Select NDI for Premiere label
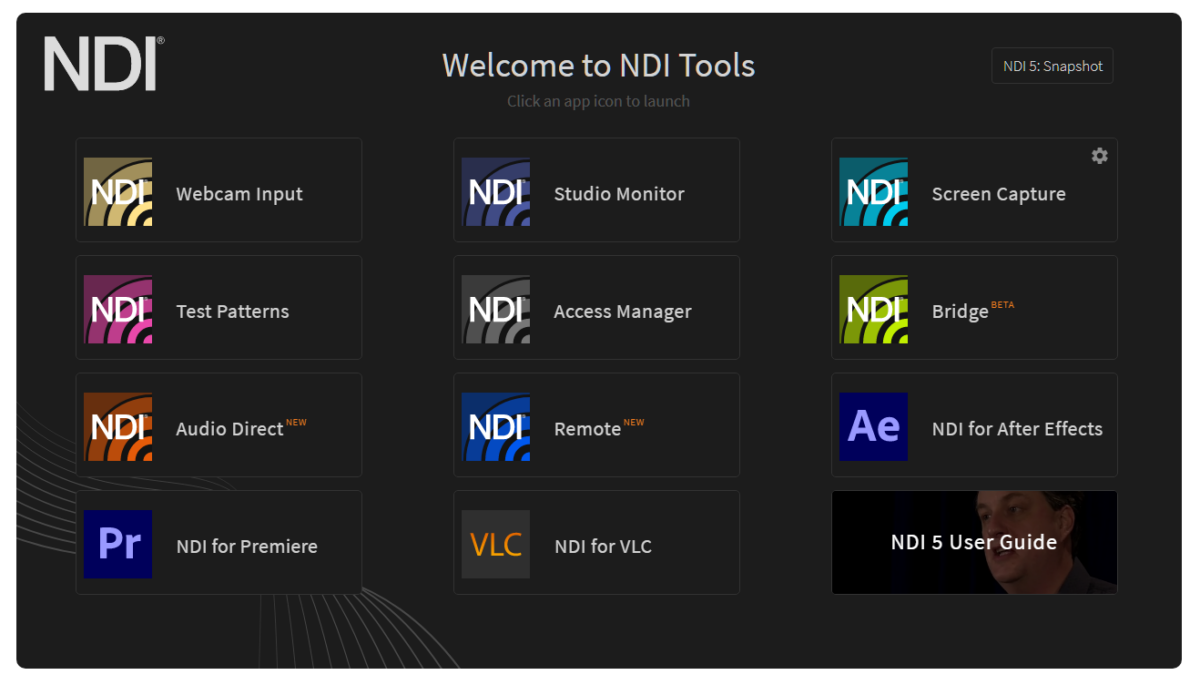 tap(247, 546)
